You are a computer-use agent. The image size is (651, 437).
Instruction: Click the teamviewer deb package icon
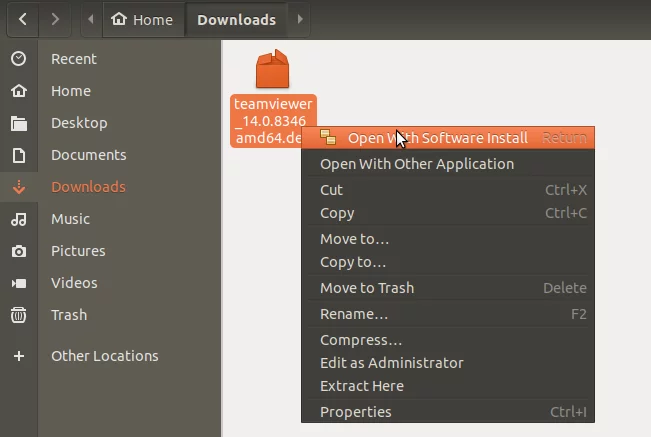pyautogui.click(x=272, y=69)
